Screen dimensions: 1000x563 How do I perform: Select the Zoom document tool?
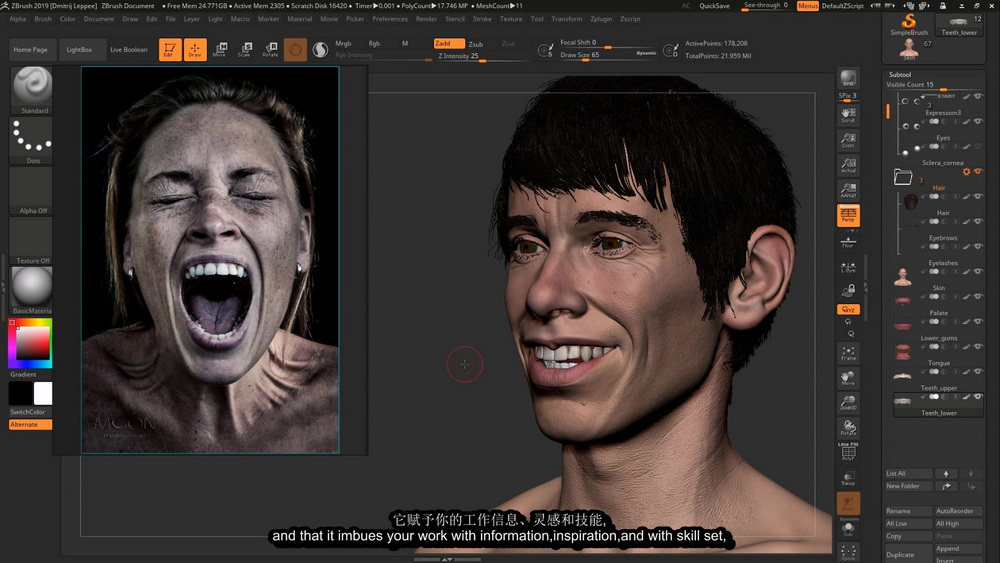tap(848, 140)
